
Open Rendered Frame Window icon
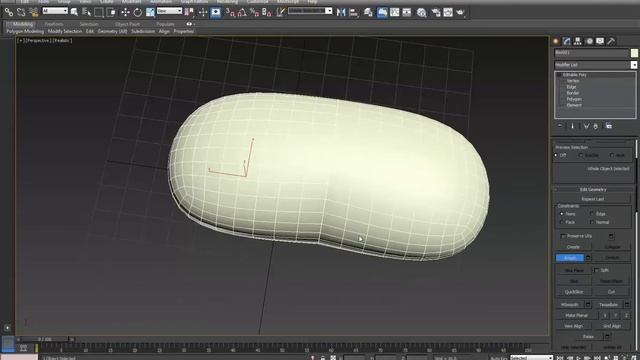pyautogui.click(x=448, y=13)
